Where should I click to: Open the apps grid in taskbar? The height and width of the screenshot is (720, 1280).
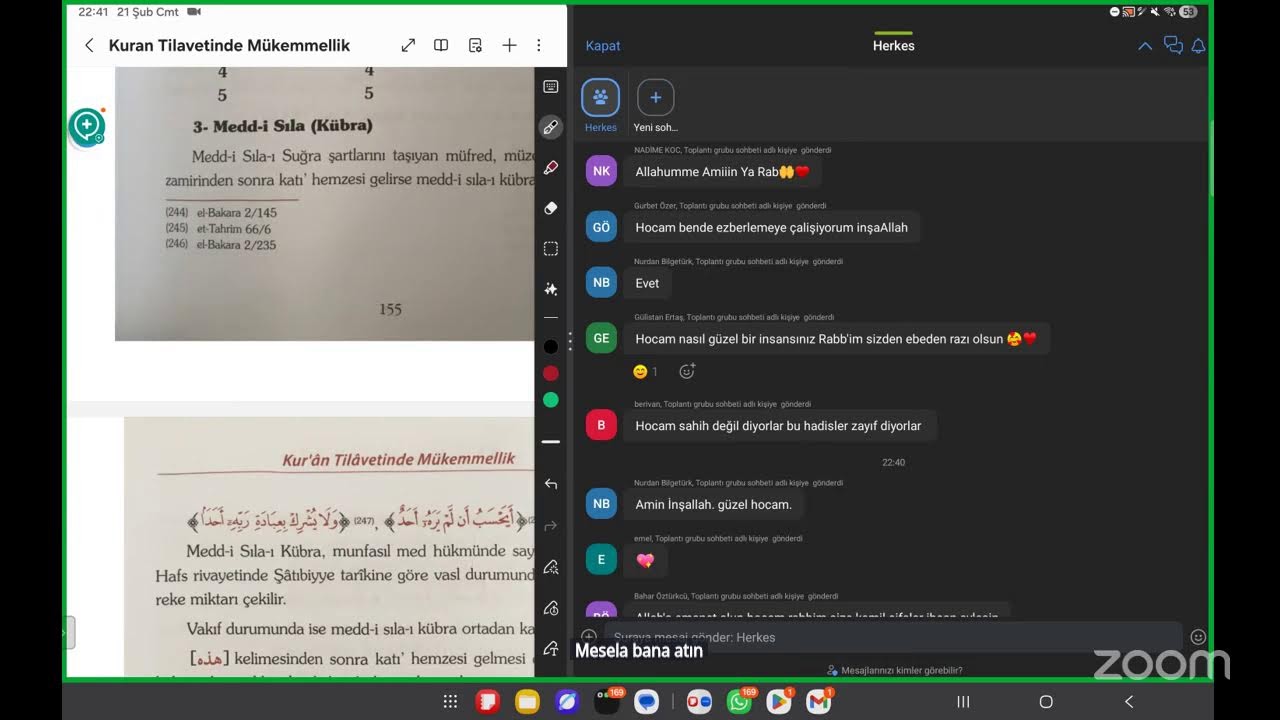[x=450, y=702]
